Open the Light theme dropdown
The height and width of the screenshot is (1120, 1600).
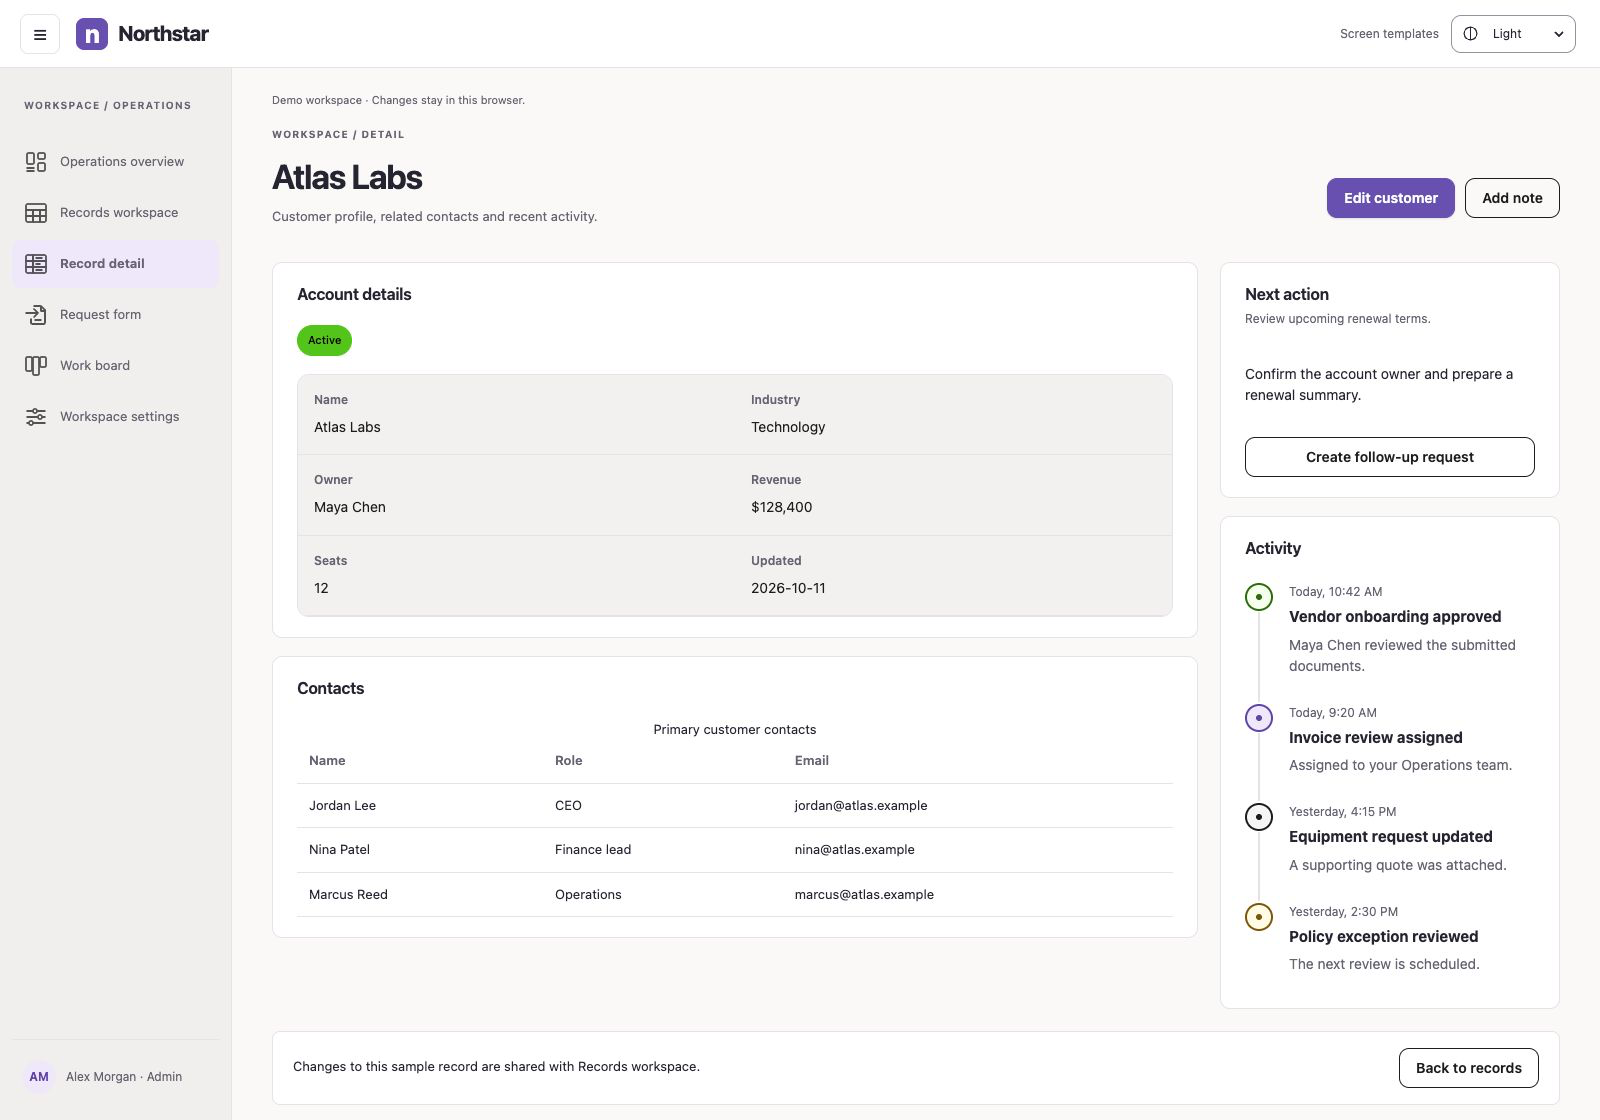(x=1513, y=34)
